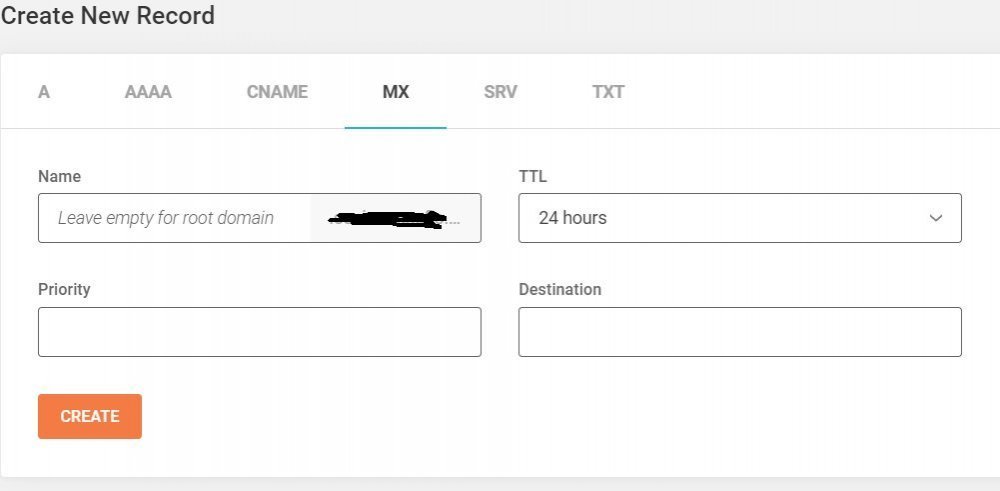Image resolution: width=1000 pixels, height=491 pixels.
Task: Click into the Destination input box
Action: [739, 332]
